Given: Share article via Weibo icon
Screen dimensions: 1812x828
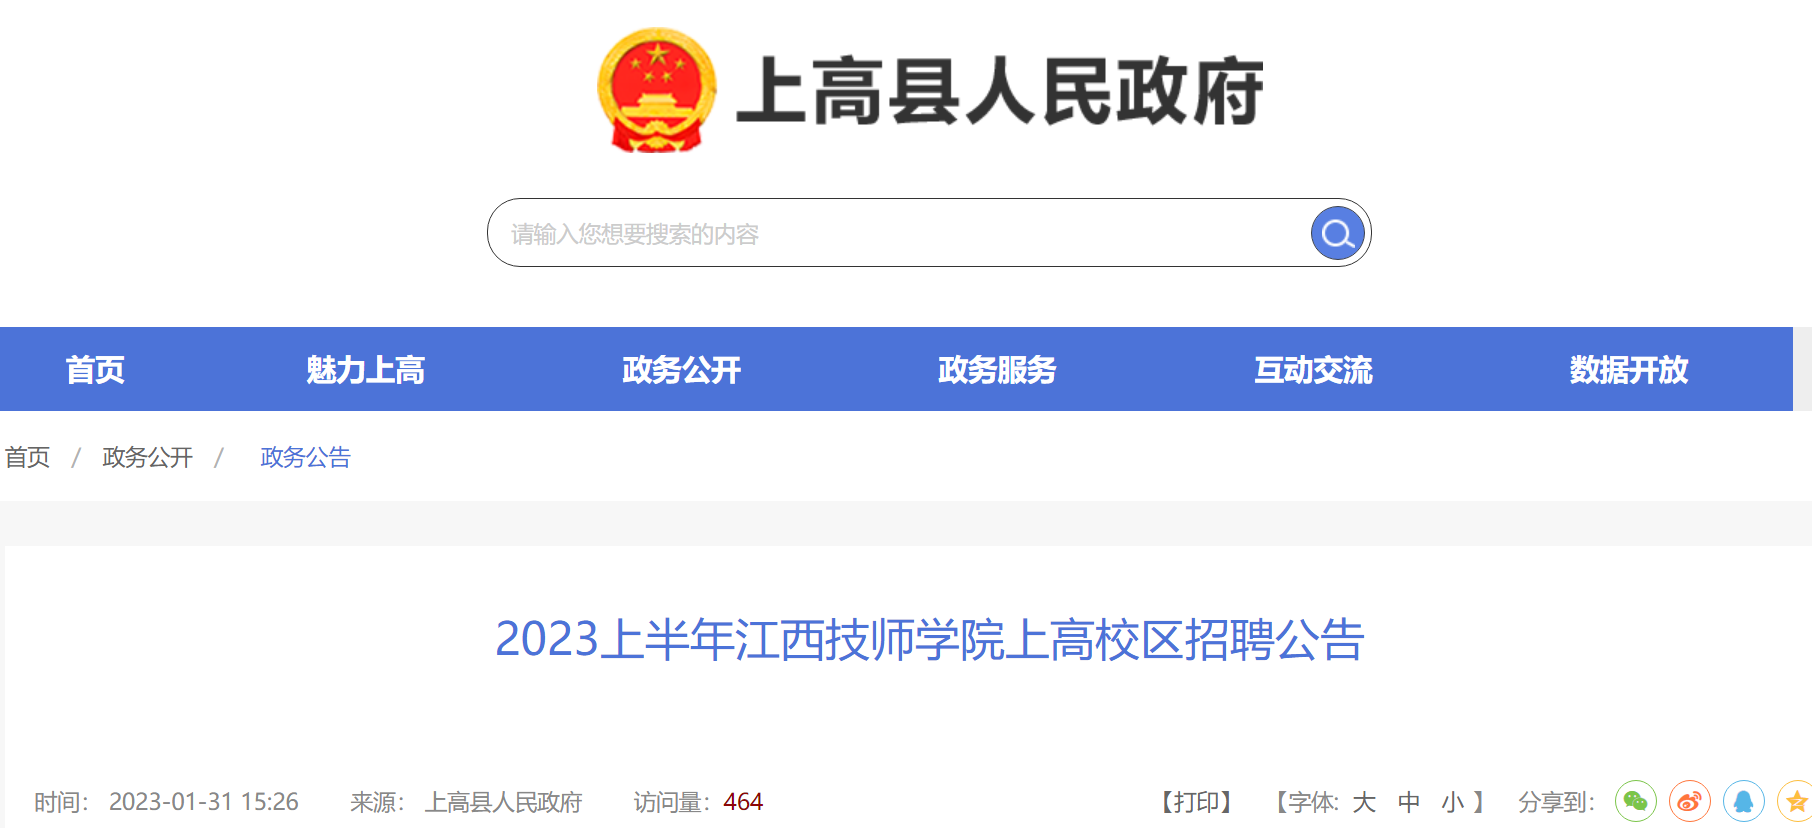Looking at the screenshot, I should (x=1690, y=801).
